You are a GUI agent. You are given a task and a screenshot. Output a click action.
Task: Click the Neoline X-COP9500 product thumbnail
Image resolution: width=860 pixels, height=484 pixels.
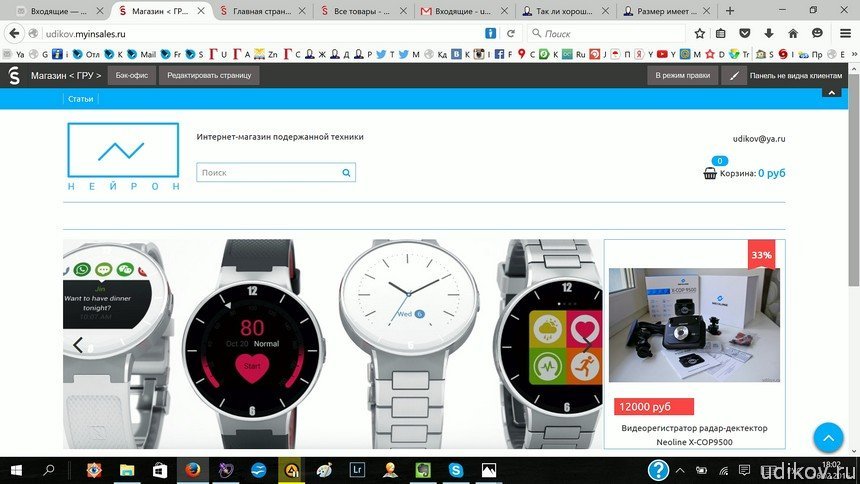click(x=694, y=324)
